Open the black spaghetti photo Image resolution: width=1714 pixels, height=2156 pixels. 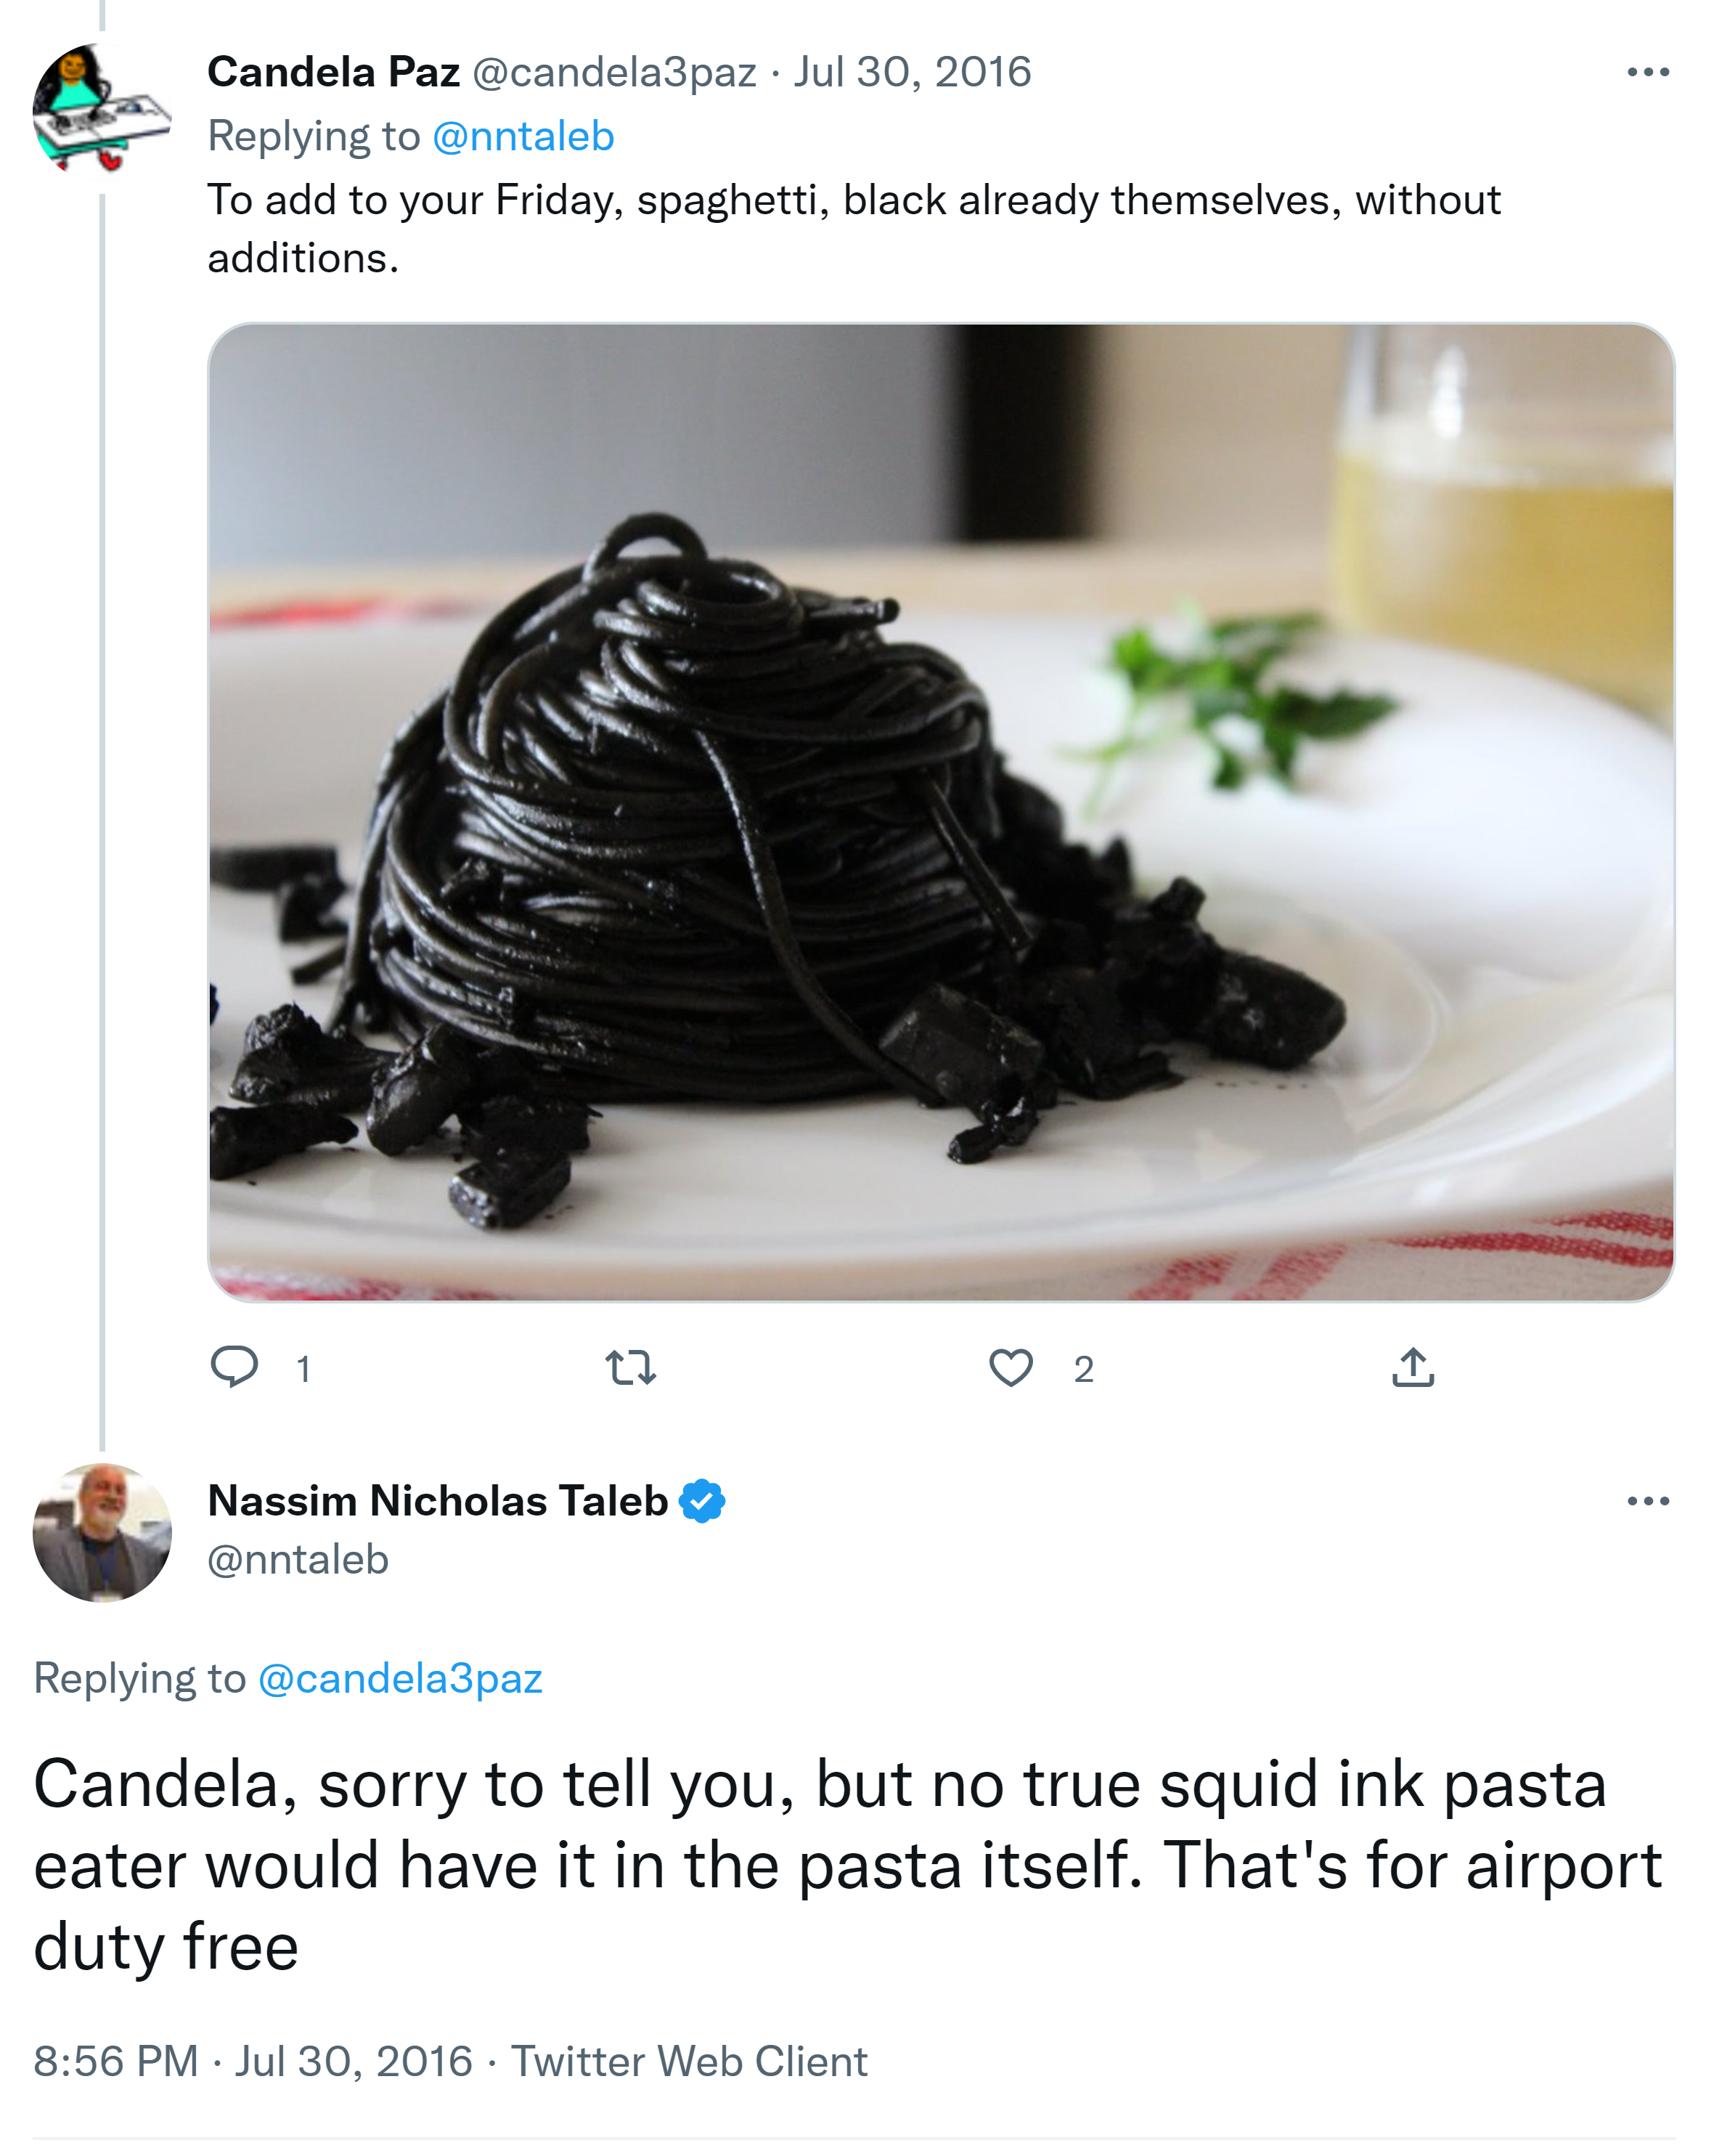[940, 811]
